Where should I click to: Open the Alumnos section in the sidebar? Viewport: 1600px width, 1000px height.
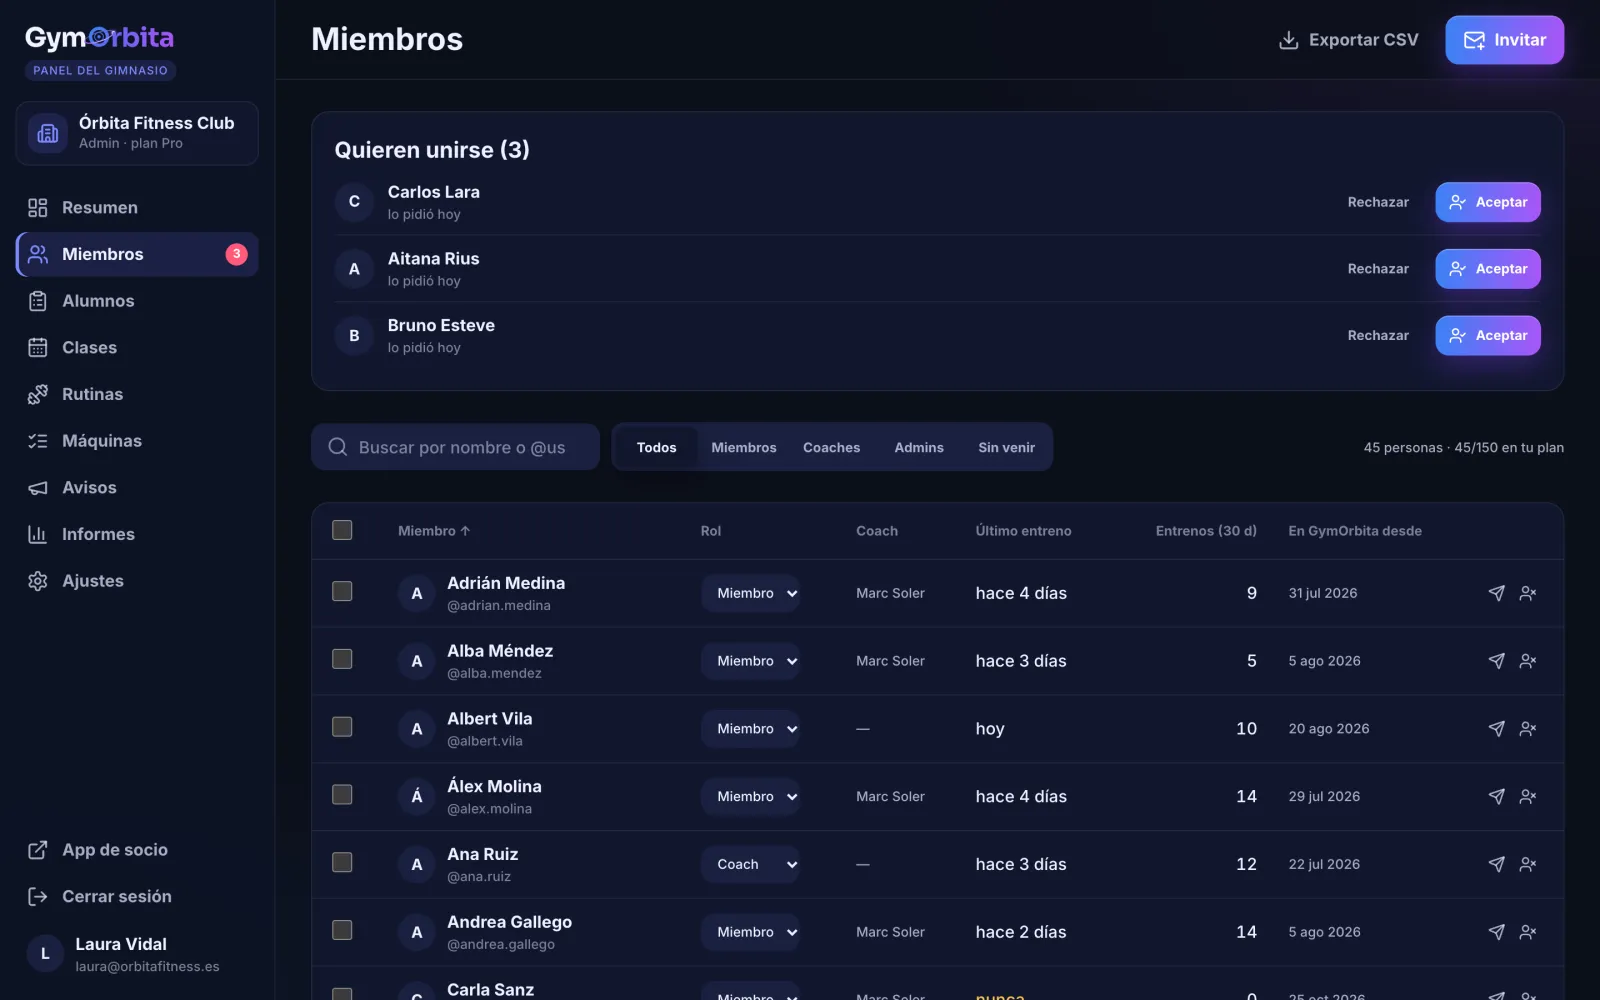click(x=137, y=301)
